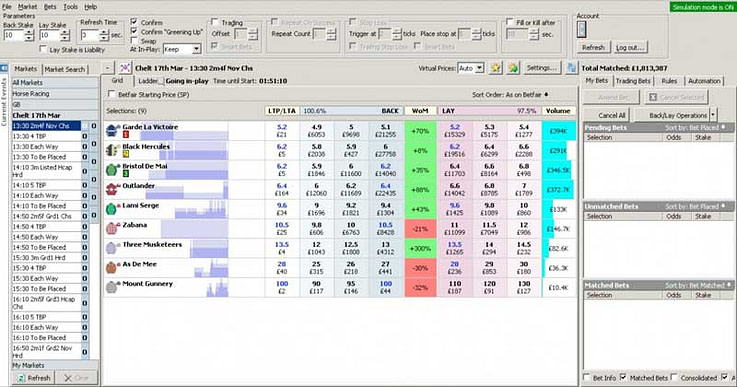Enable the Trading checkbox
The width and height of the screenshot is (737, 387).
[x=215, y=22]
